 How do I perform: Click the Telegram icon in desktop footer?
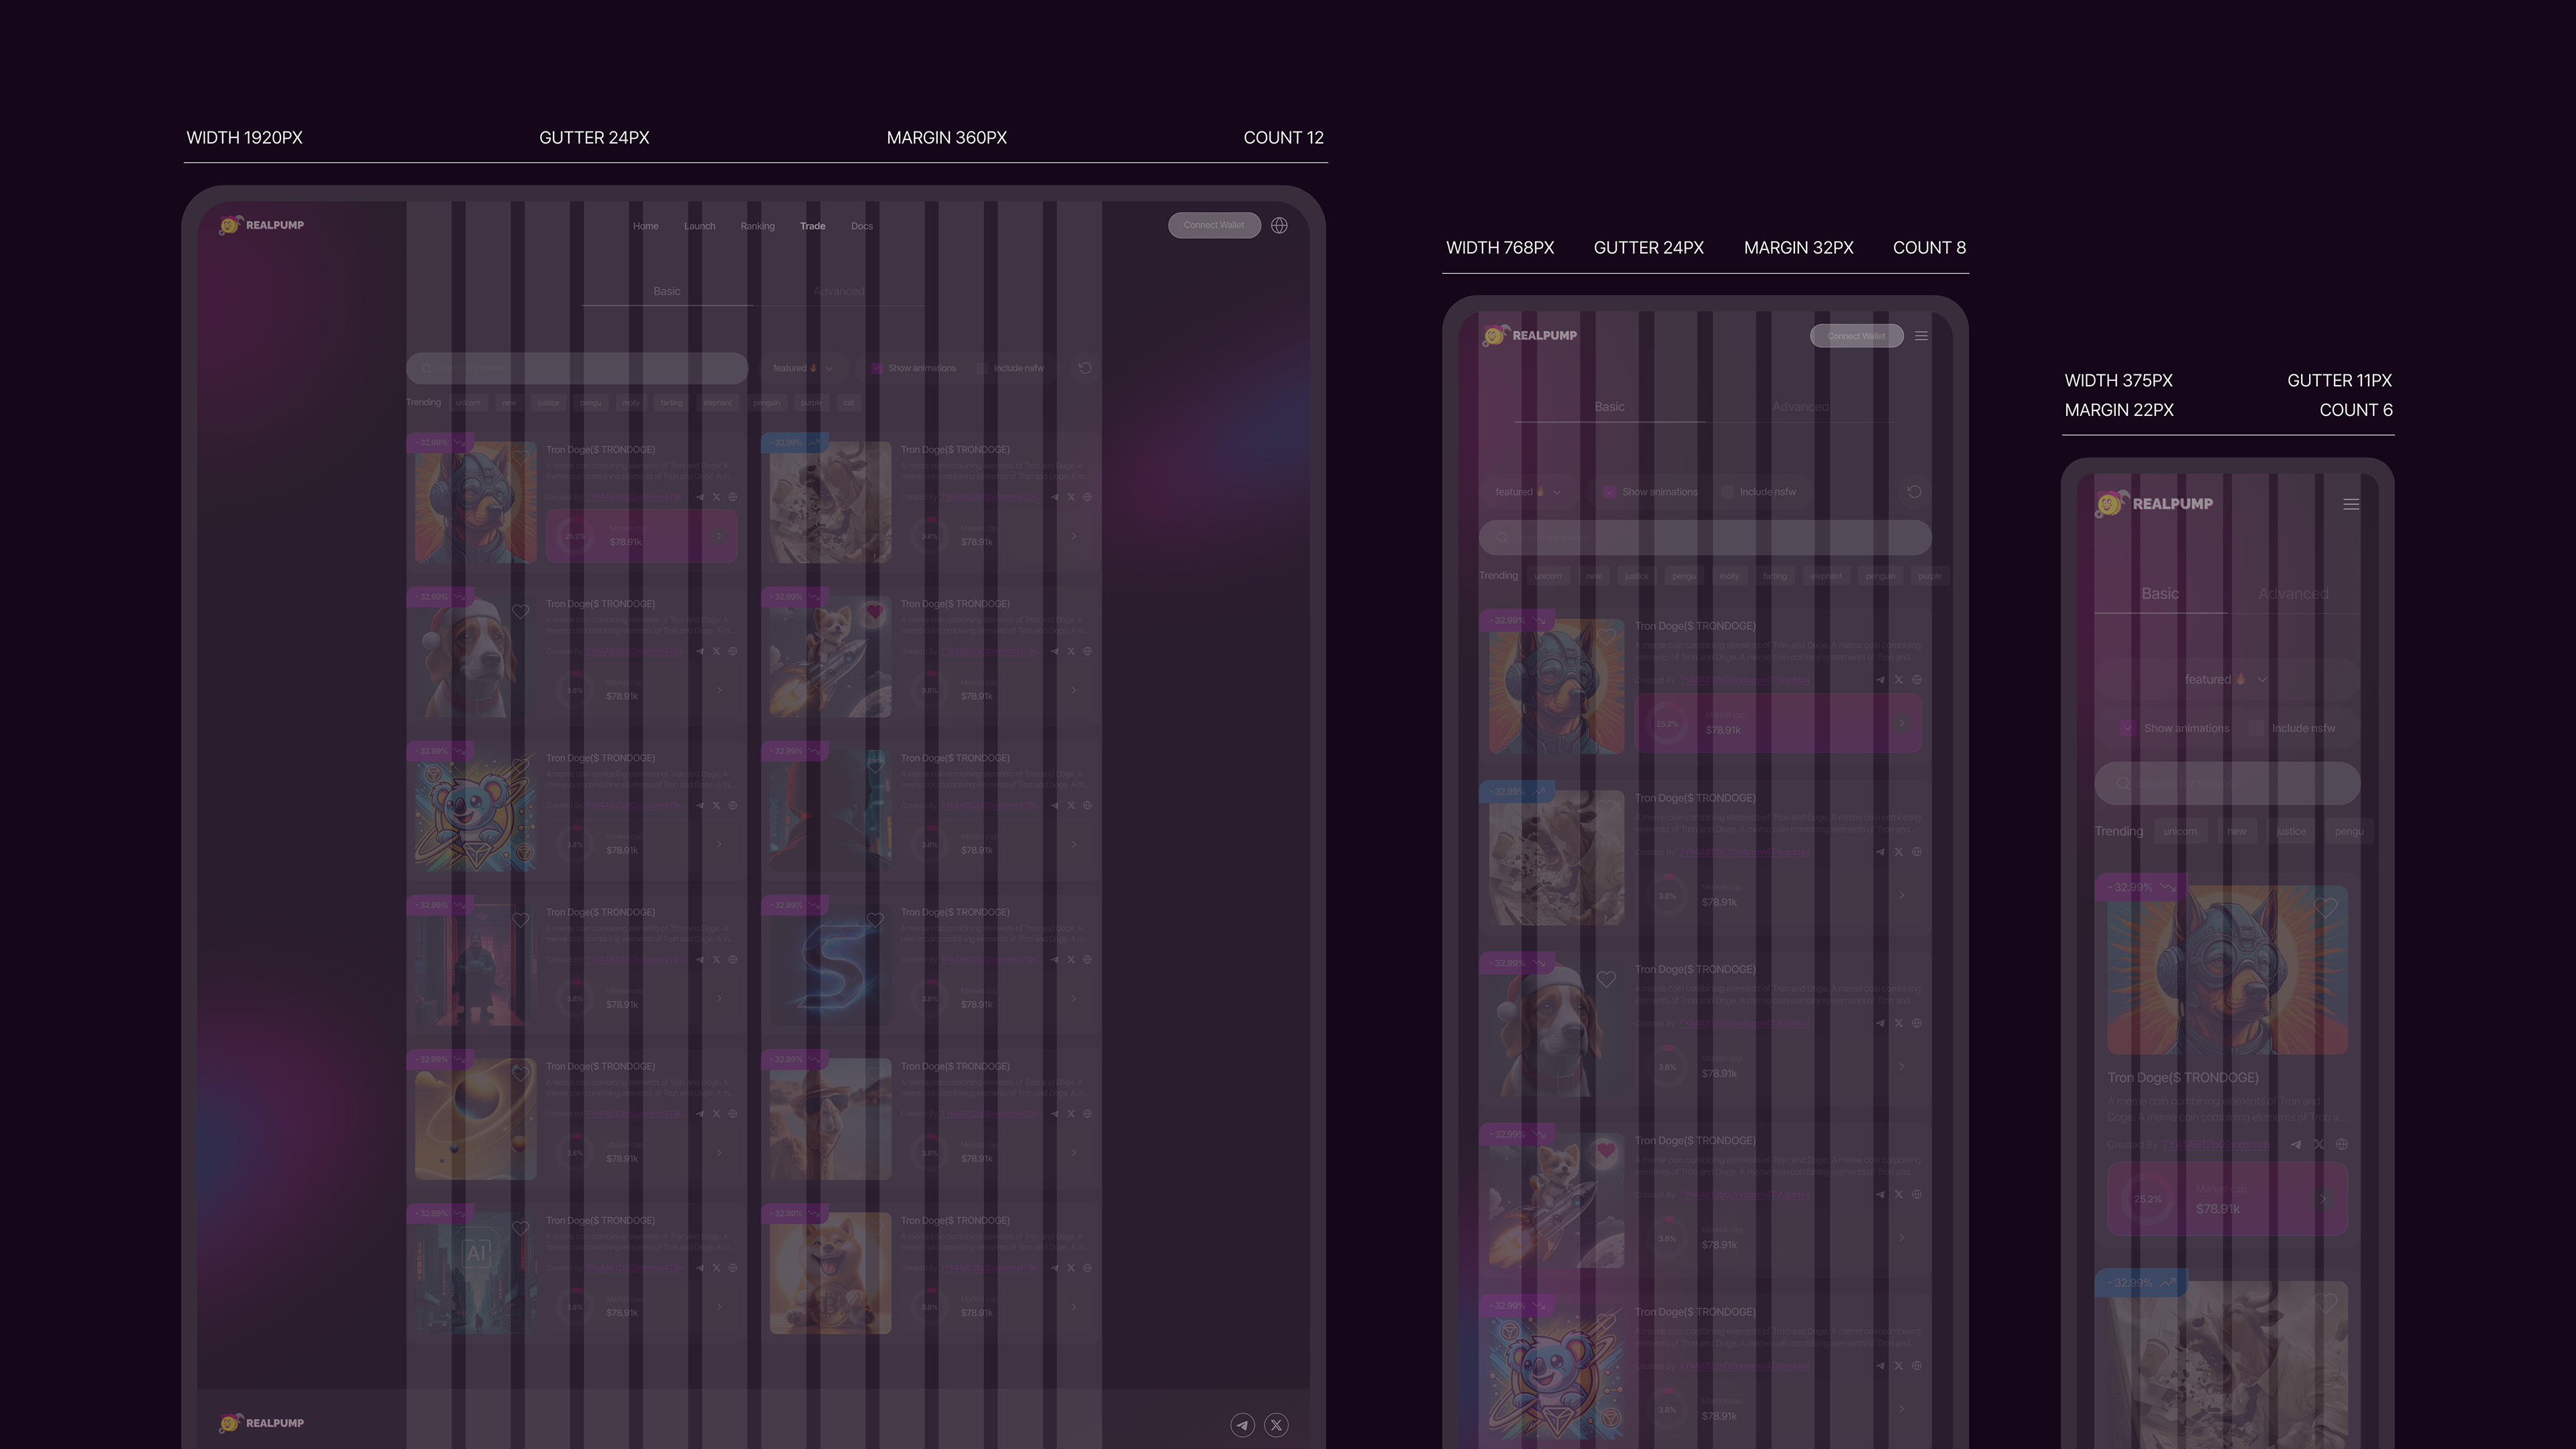click(x=1242, y=1425)
